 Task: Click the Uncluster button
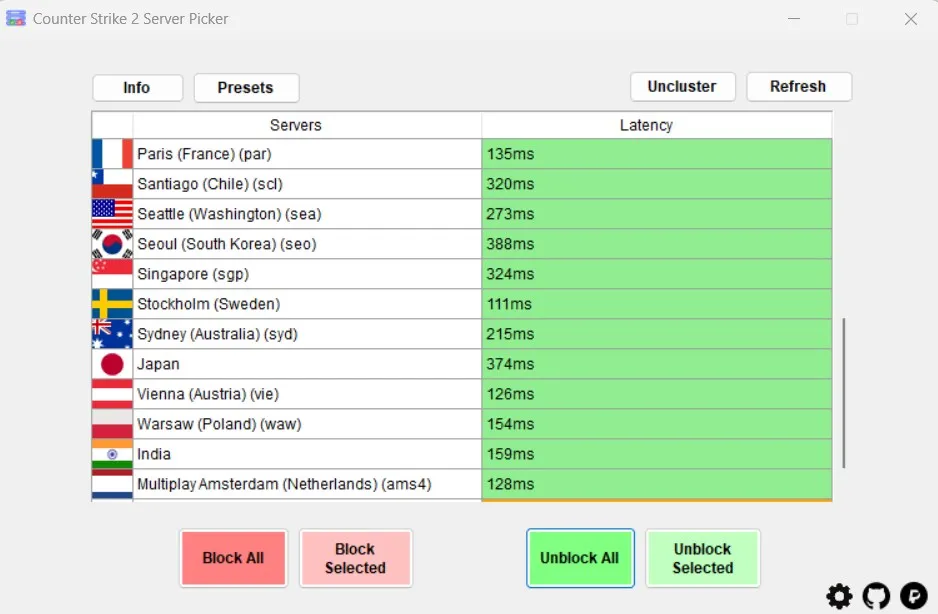[682, 87]
